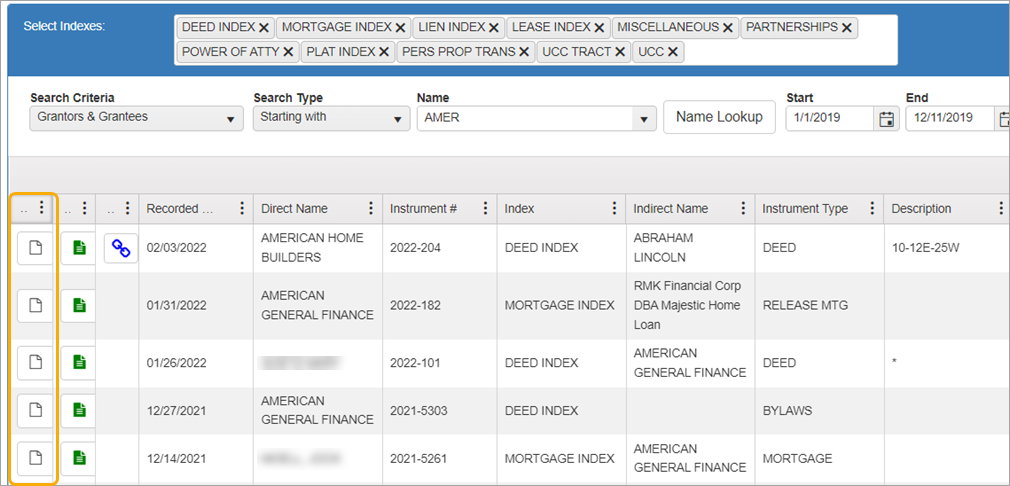Sort by Index column header
The height and width of the screenshot is (486, 1010).
click(519, 209)
